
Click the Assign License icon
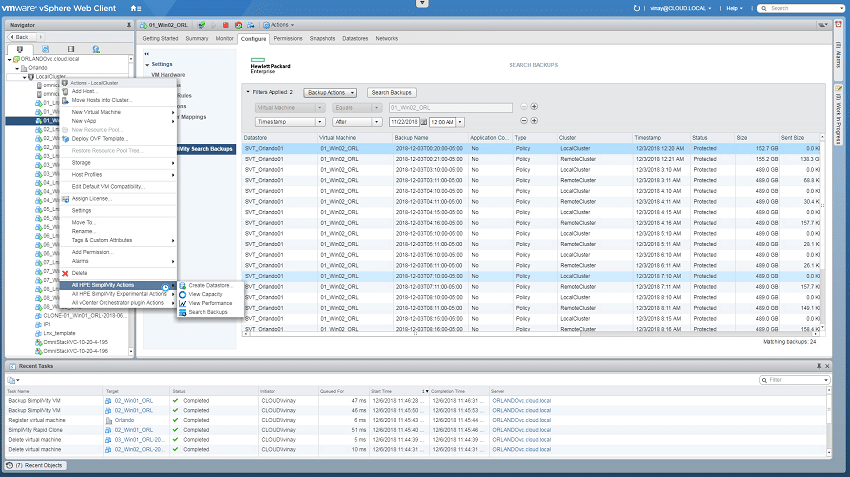(65, 199)
